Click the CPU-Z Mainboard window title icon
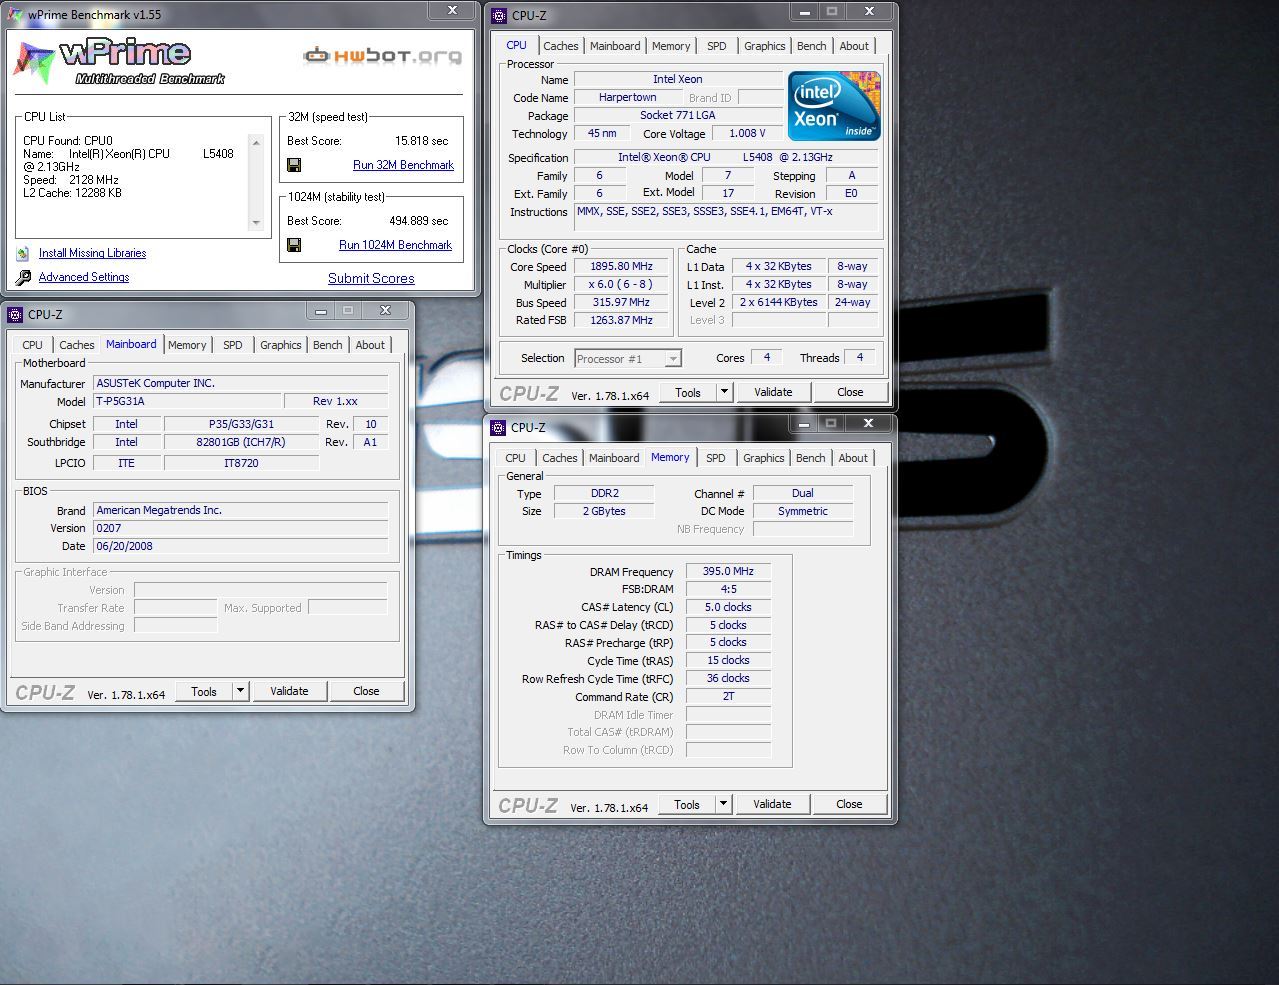 [15, 315]
